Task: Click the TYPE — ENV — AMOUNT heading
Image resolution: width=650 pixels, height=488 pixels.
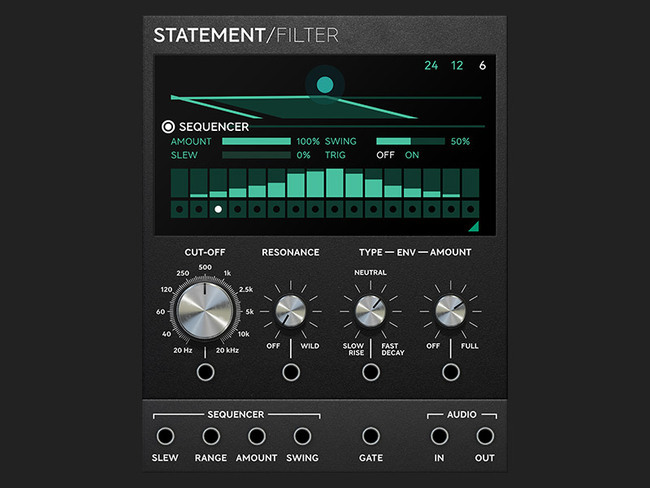Action: tap(415, 252)
